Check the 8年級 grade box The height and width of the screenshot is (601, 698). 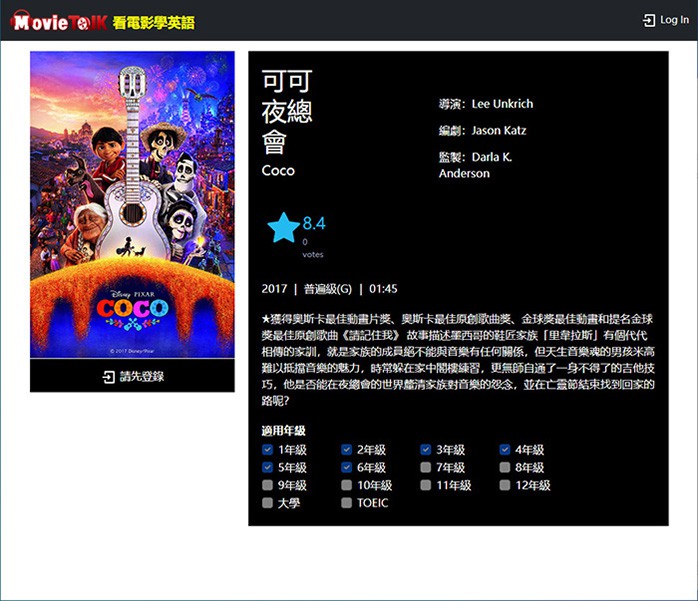505,468
